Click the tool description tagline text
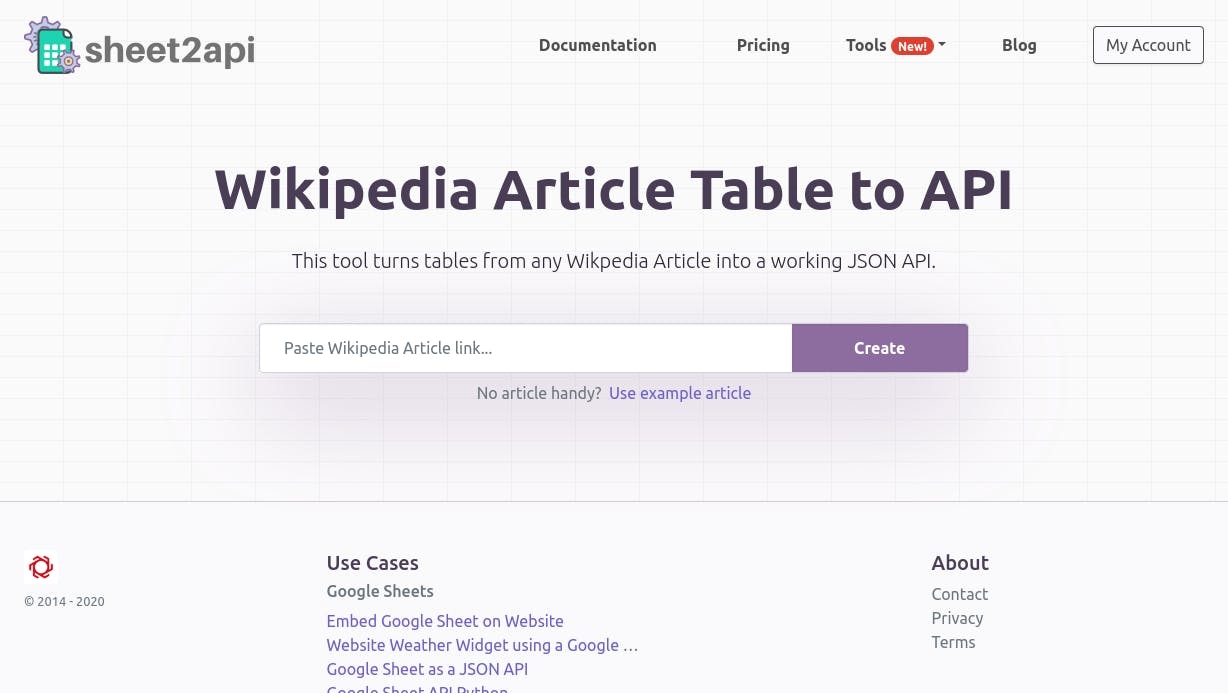The width and height of the screenshot is (1228, 693). [x=614, y=261]
